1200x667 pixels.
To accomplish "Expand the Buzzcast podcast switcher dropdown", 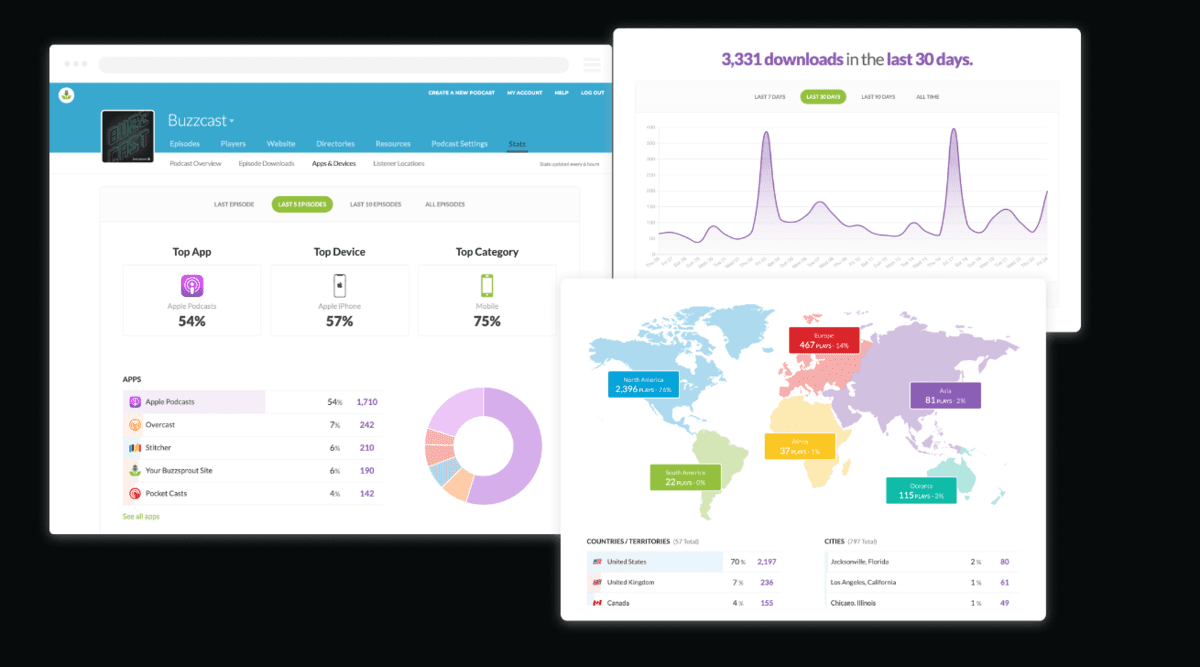I will [x=201, y=120].
